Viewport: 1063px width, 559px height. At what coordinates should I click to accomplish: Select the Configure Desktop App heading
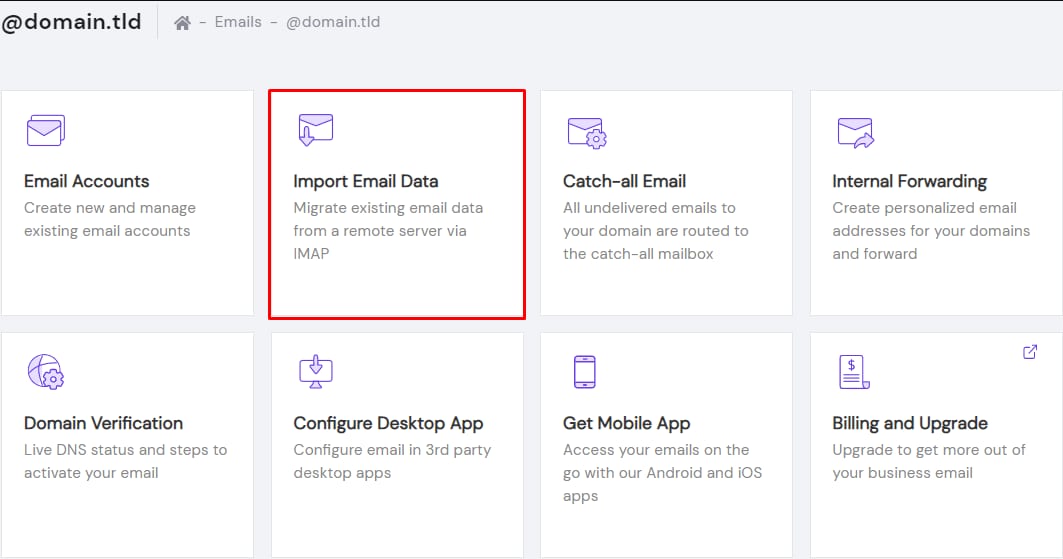point(388,423)
